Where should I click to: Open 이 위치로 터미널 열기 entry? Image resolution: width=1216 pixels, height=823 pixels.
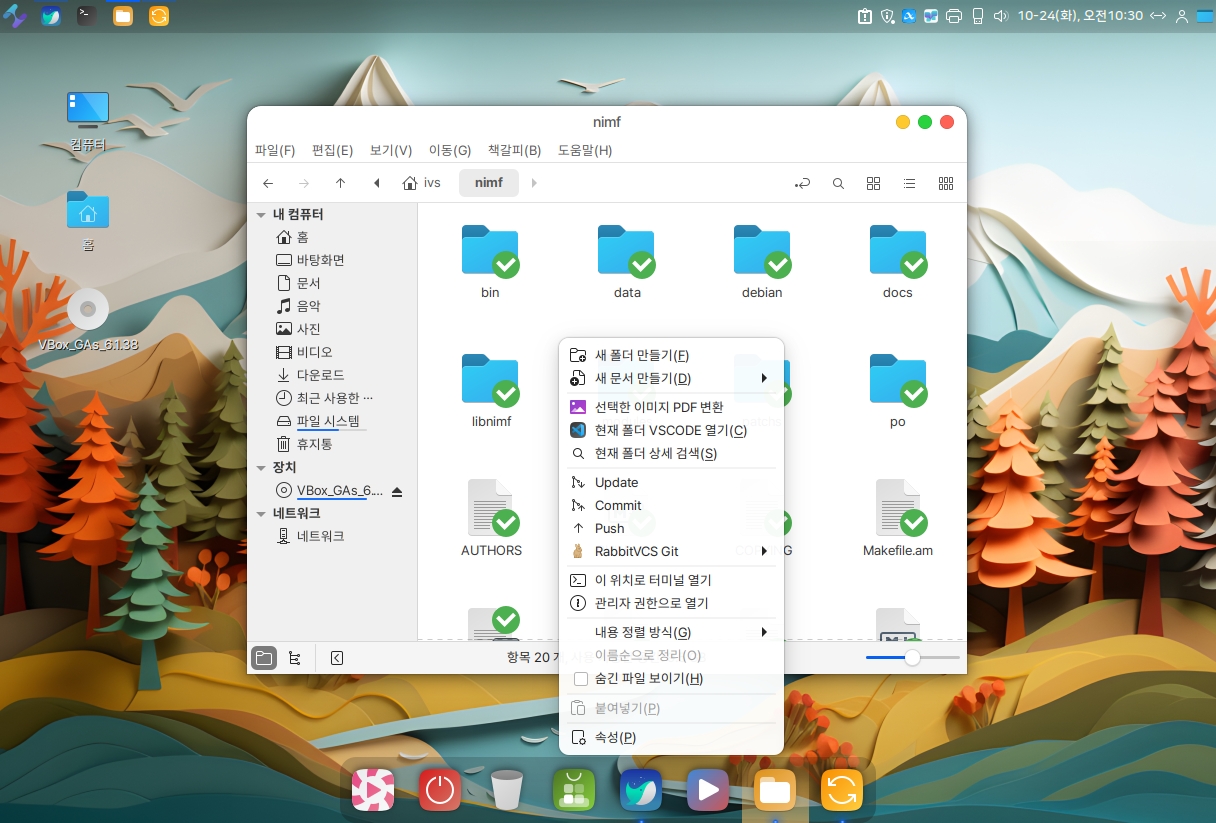coord(652,580)
